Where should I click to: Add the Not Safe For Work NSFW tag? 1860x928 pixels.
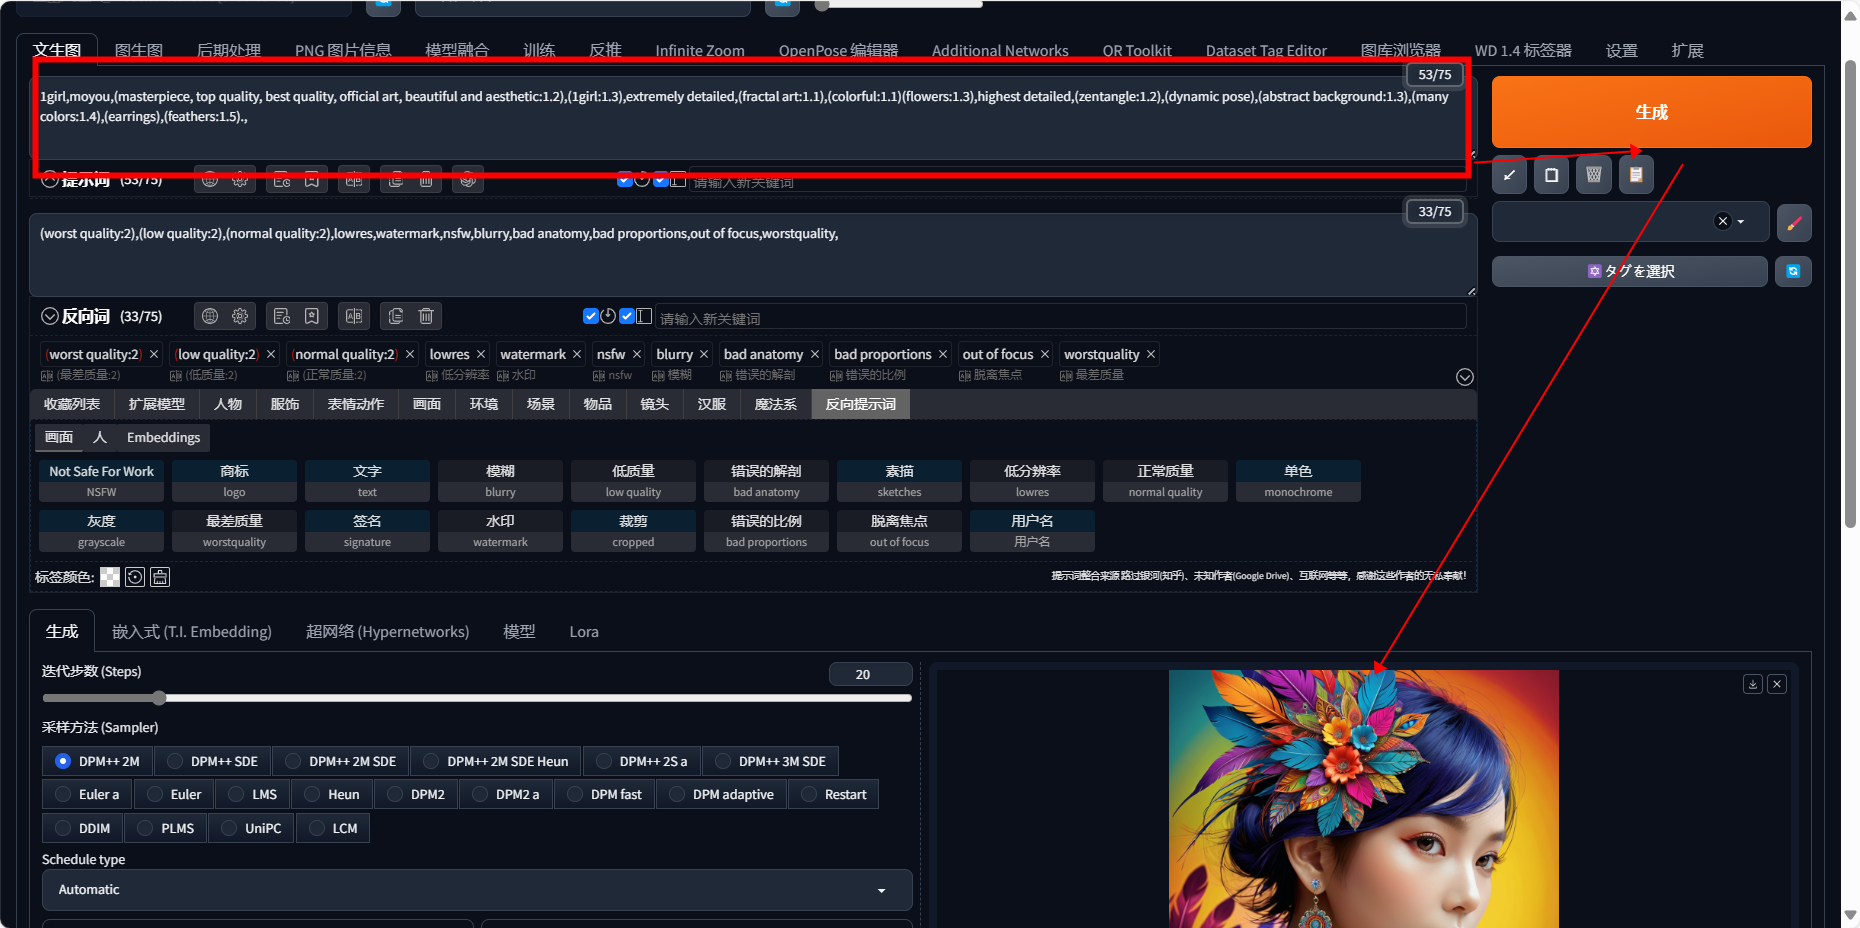[x=101, y=481]
